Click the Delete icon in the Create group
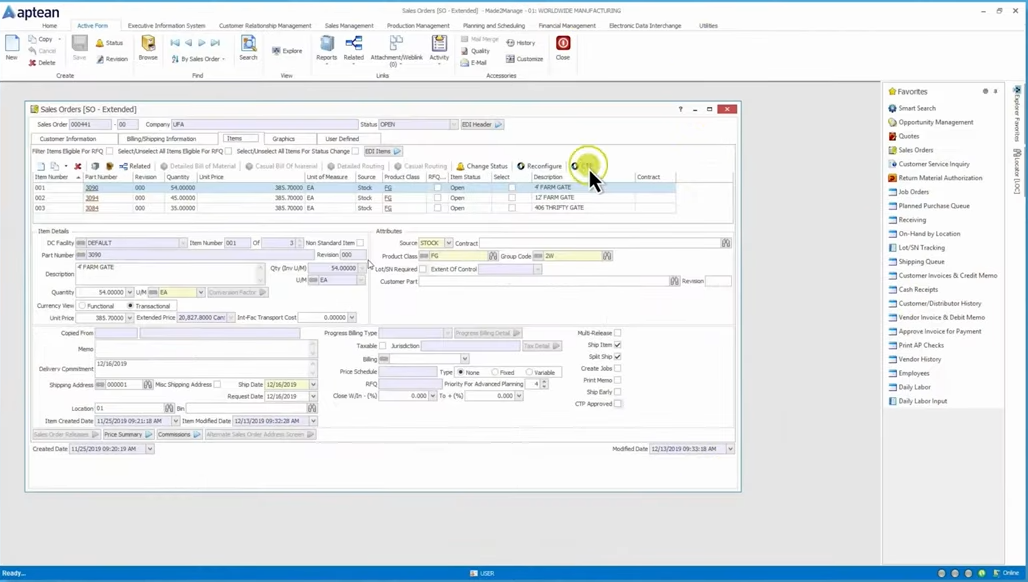This screenshot has width=1028, height=582. coord(45,62)
